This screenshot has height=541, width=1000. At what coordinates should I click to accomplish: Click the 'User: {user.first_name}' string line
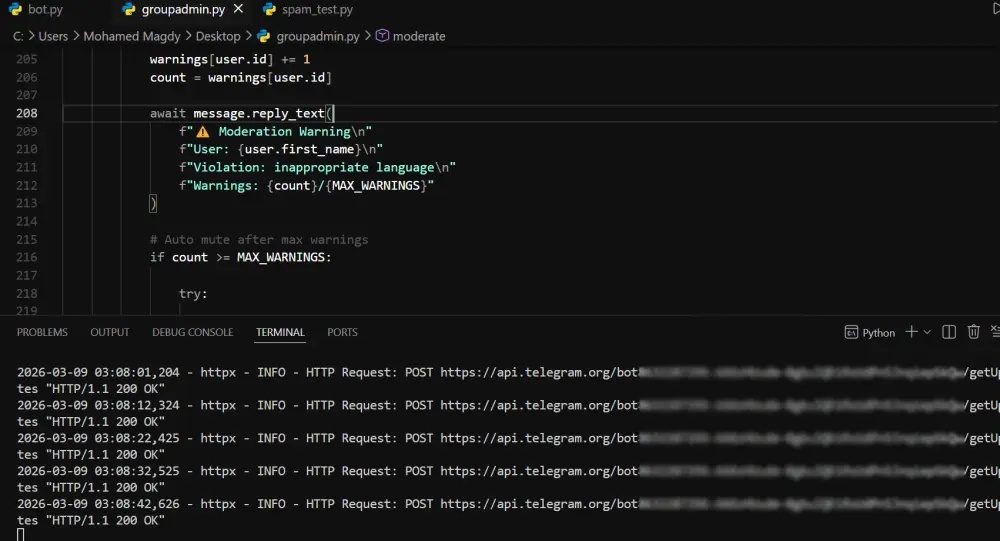point(281,149)
